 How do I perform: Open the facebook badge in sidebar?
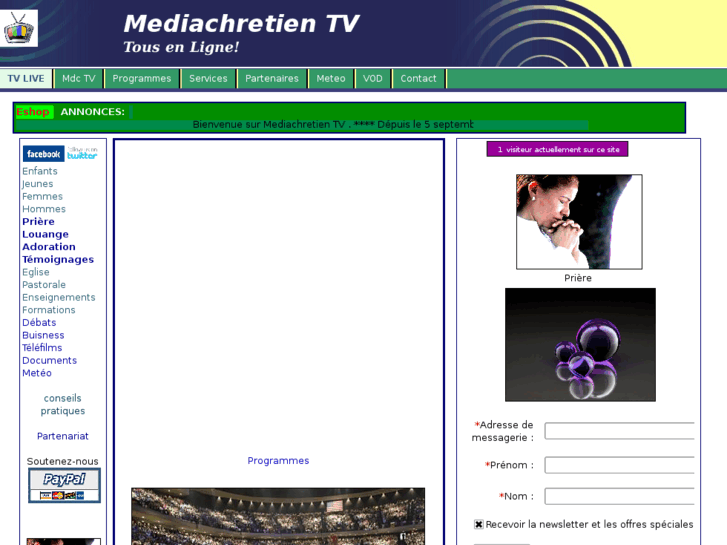(x=44, y=154)
